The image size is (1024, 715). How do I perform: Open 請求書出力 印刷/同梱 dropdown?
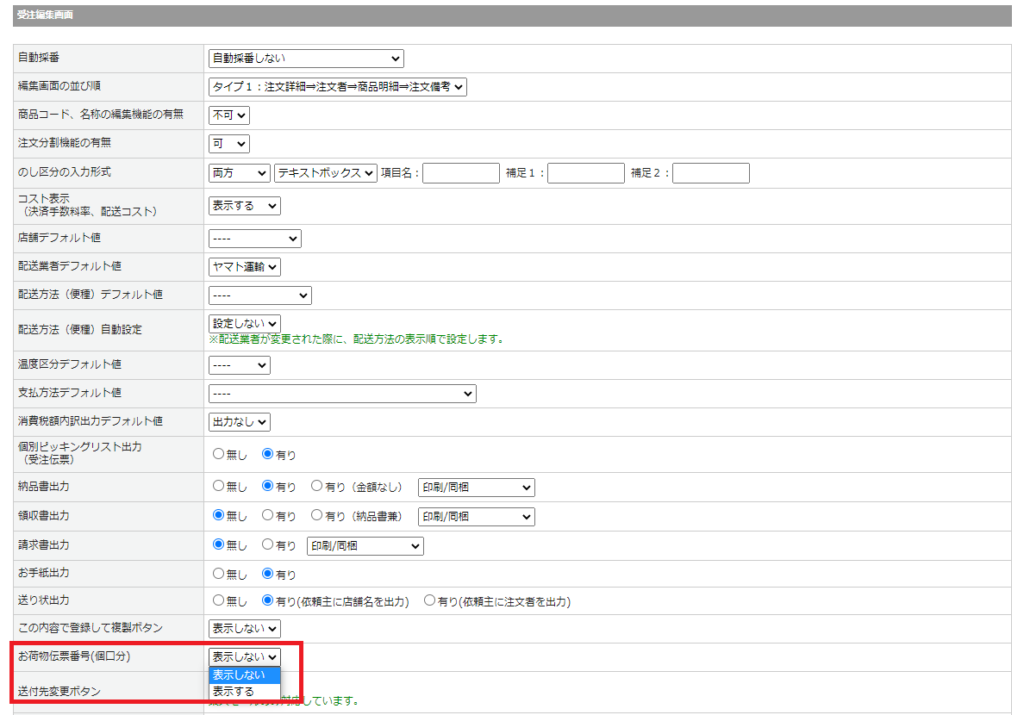coord(365,546)
